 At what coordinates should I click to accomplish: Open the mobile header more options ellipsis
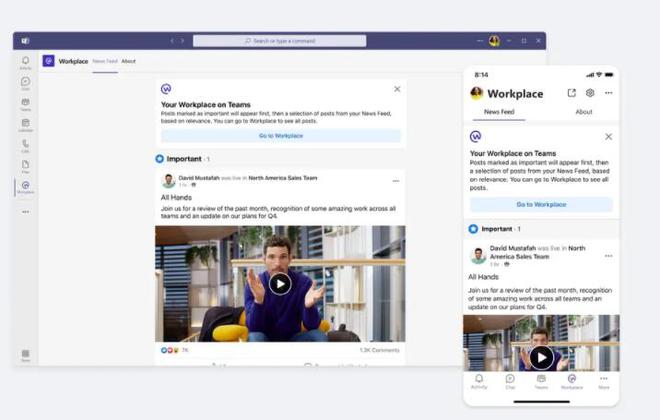pyautogui.click(x=609, y=93)
